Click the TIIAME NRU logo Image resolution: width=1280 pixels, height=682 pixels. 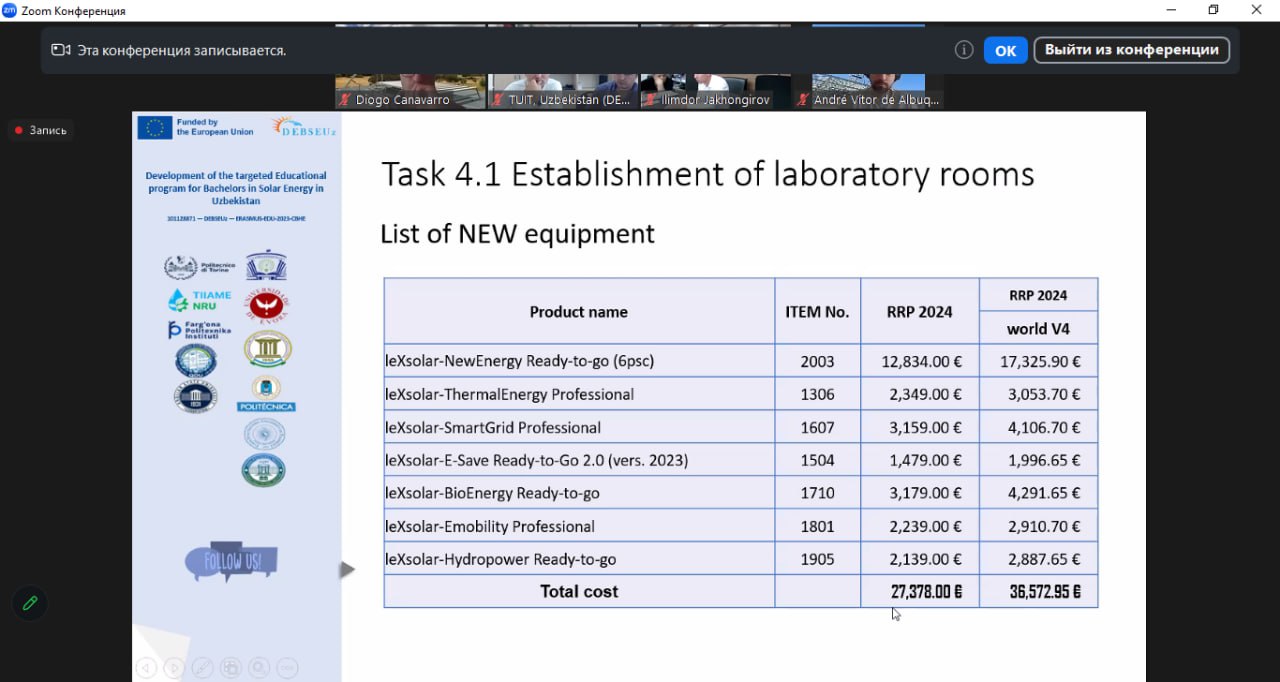[x=200, y=300]
